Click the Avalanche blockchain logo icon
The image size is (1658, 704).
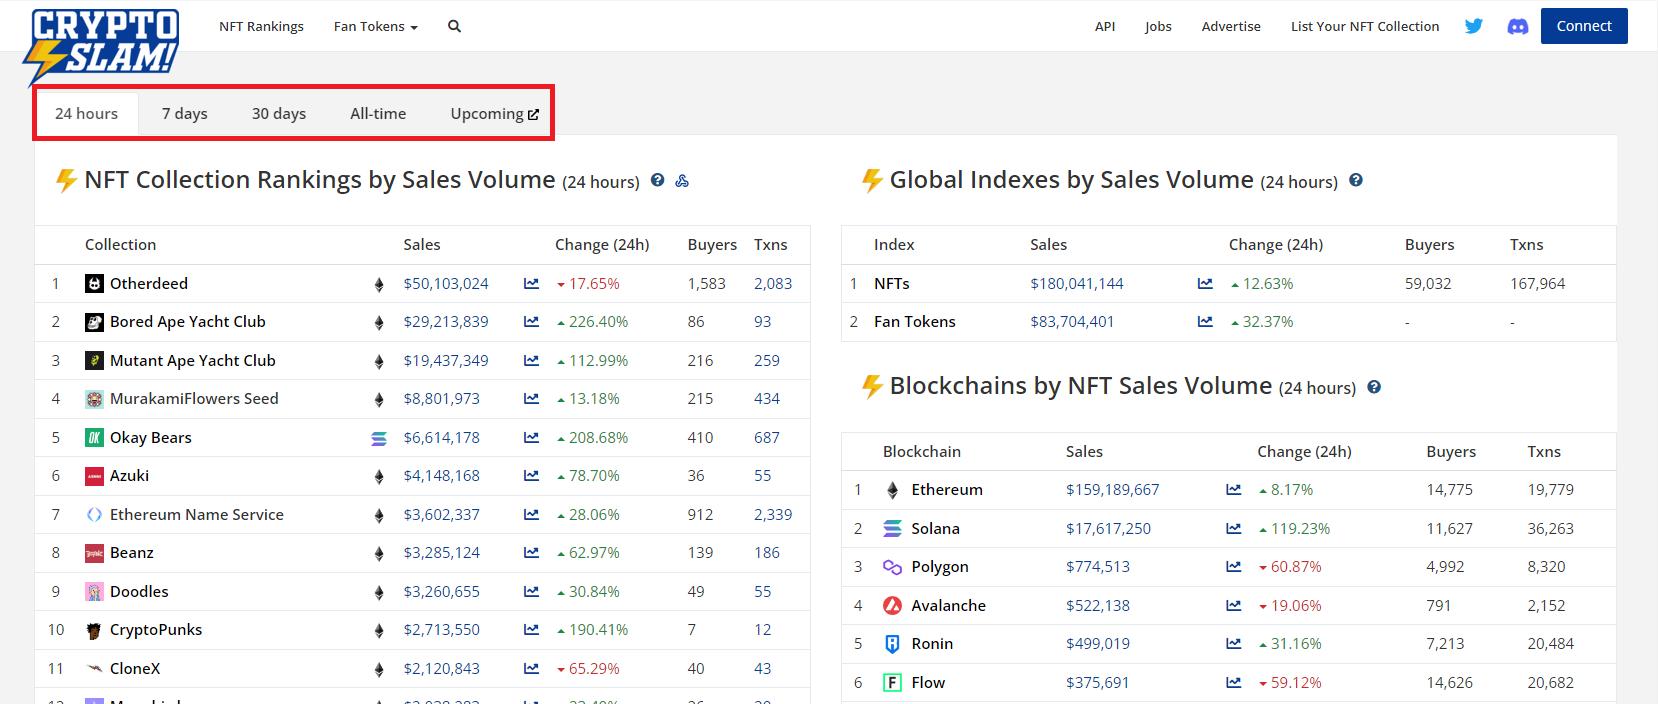[892, 606]
